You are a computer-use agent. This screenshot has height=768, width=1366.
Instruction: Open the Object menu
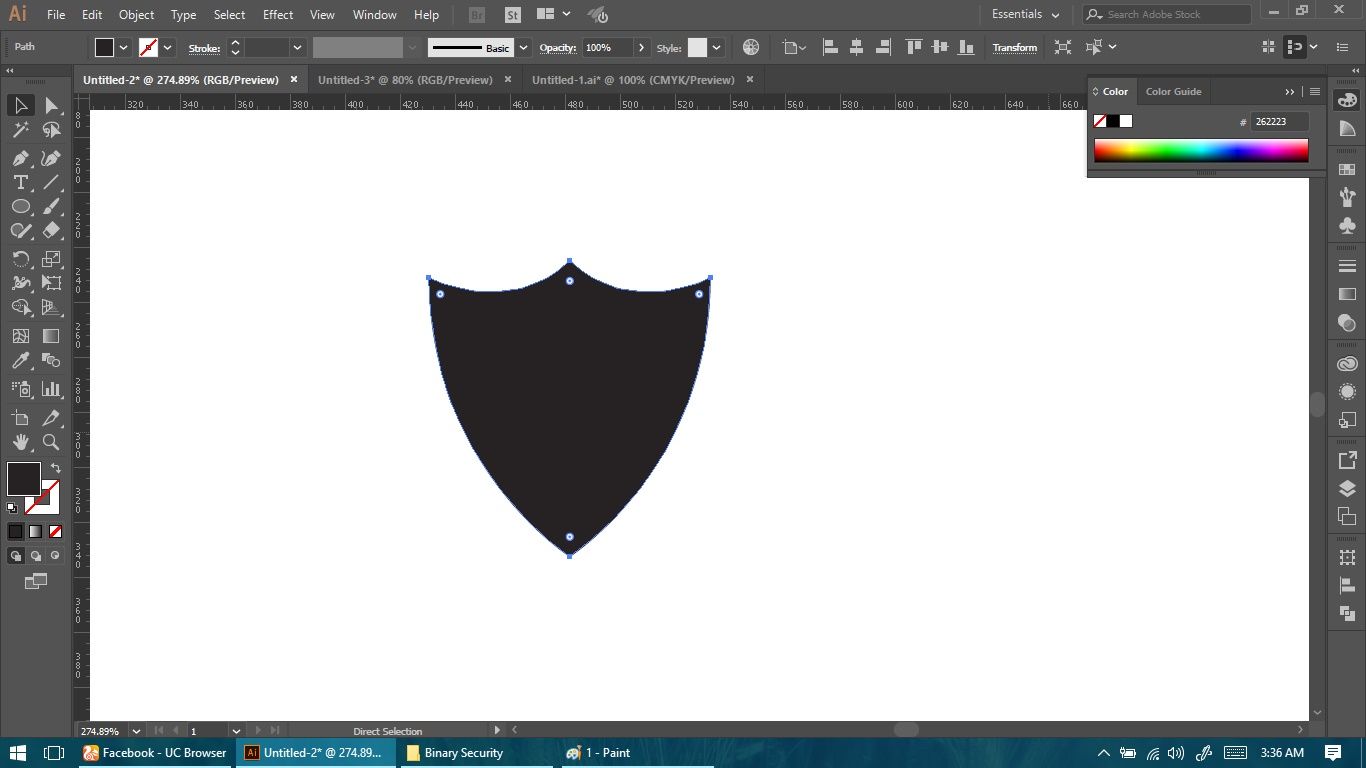coord(136,15)
